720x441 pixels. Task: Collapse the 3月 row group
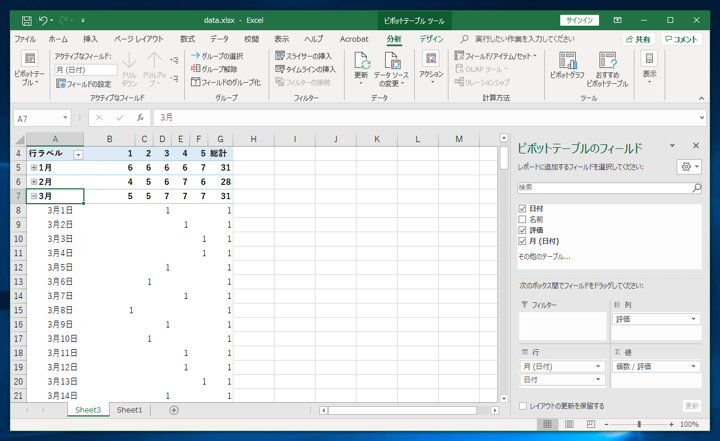[x=34, y=196]
